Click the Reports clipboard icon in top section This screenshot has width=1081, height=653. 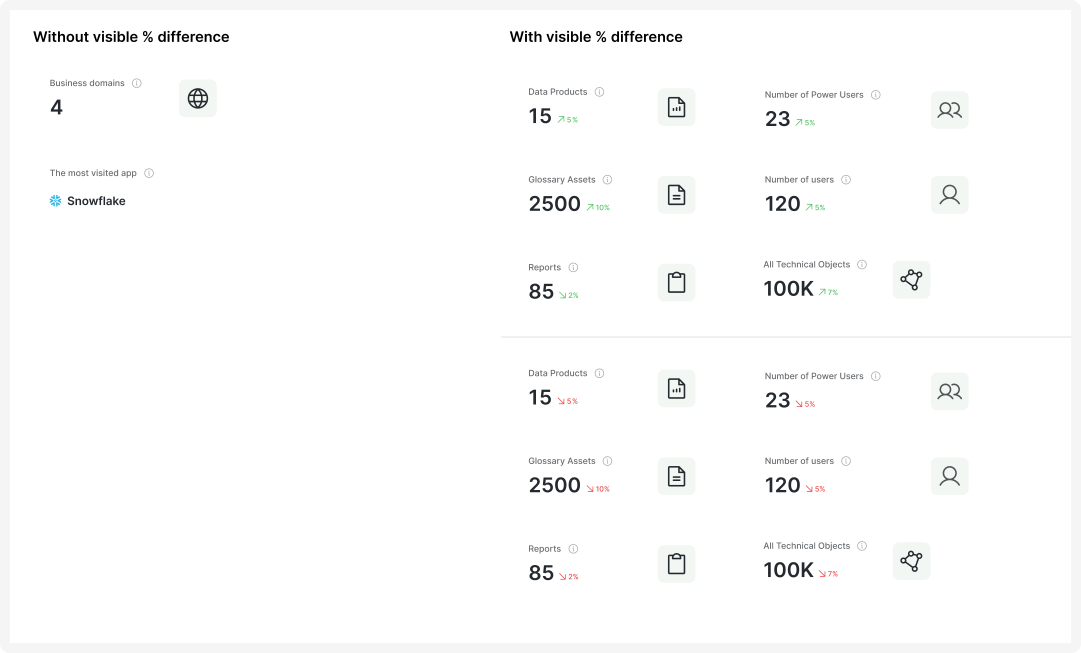click(676, 282)
